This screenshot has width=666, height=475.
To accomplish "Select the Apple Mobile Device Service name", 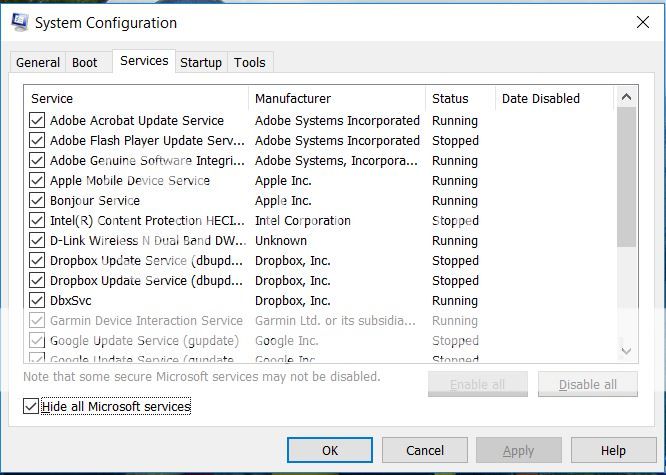I will (130, 181).
